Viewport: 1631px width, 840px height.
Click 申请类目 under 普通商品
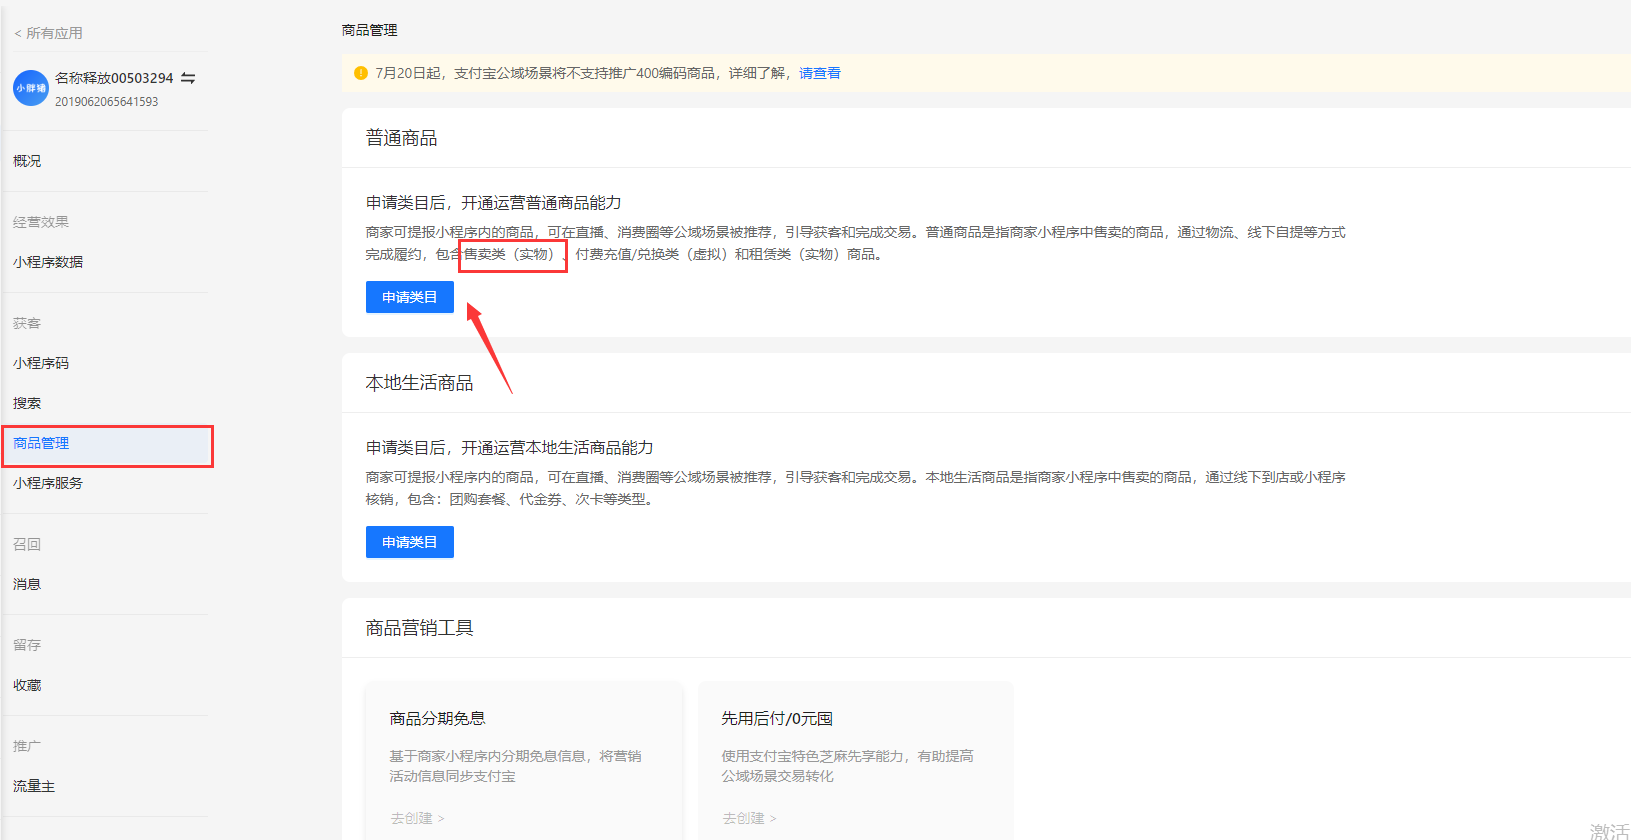tap(409, 297)
